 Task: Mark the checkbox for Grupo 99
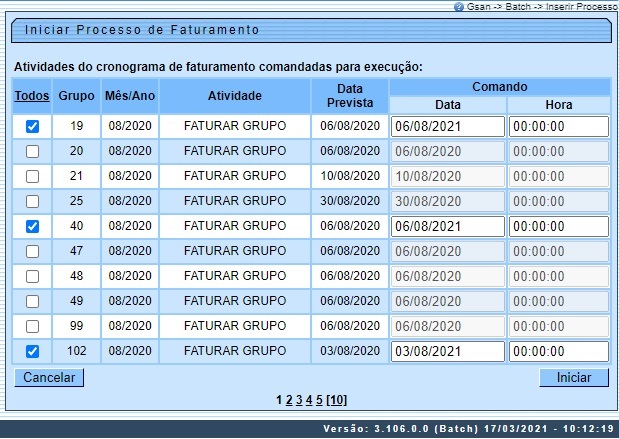(32, 327)
